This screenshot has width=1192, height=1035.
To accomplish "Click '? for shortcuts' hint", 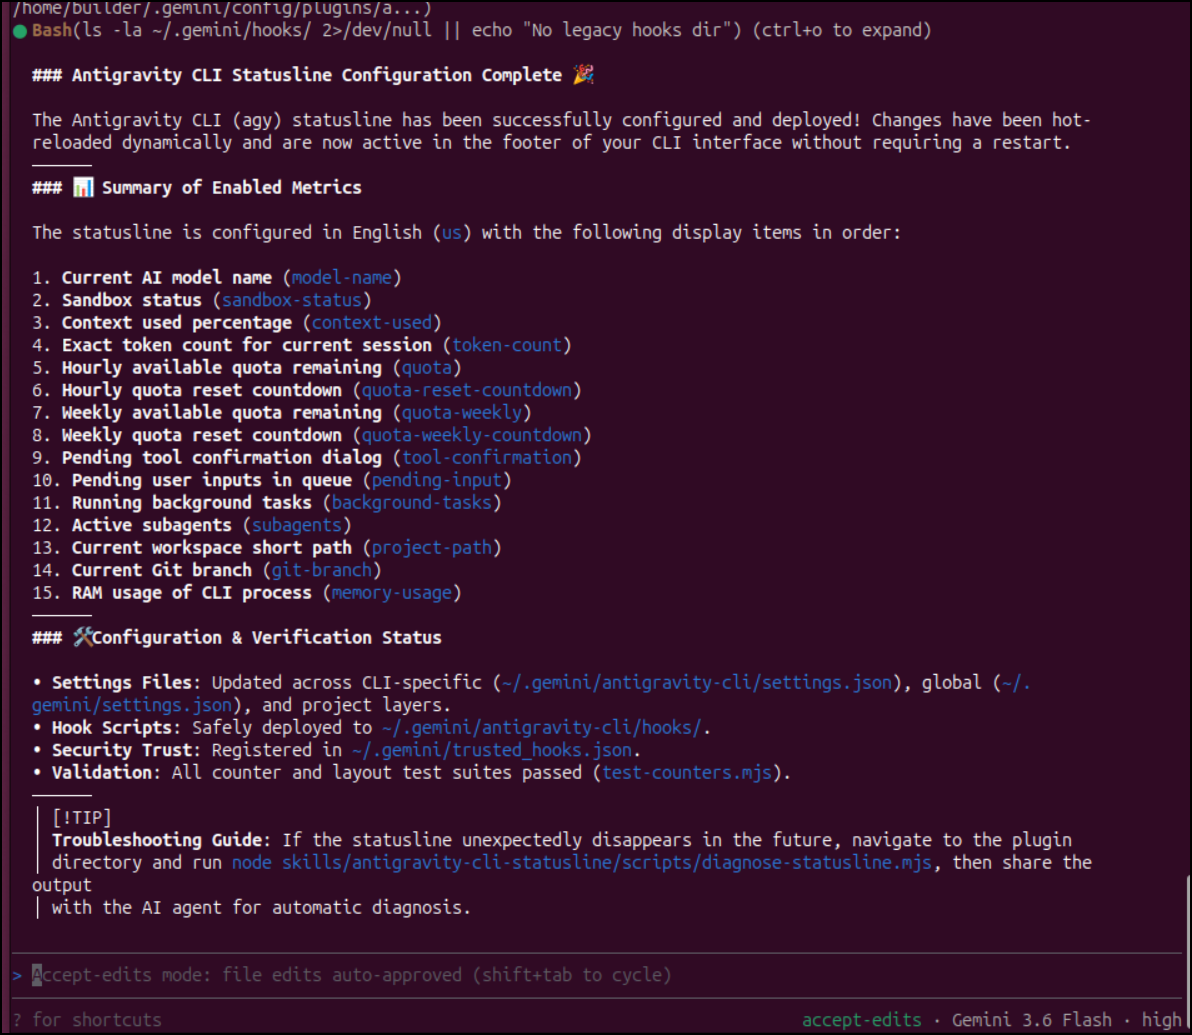I will [87, 1020].
